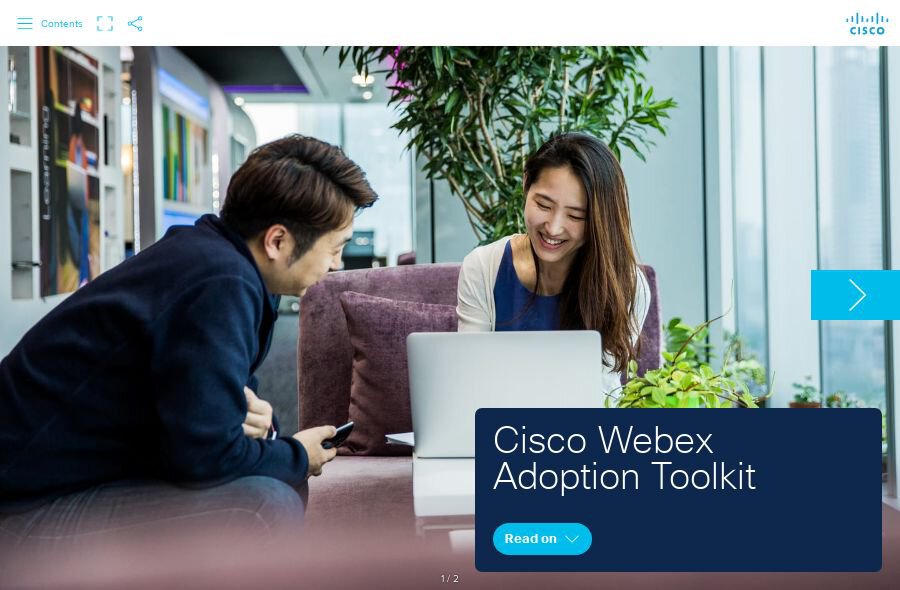The width and height of the screenshot is (900, 590).
Task: Click the laptop in the cover photo
Action: 504,393
